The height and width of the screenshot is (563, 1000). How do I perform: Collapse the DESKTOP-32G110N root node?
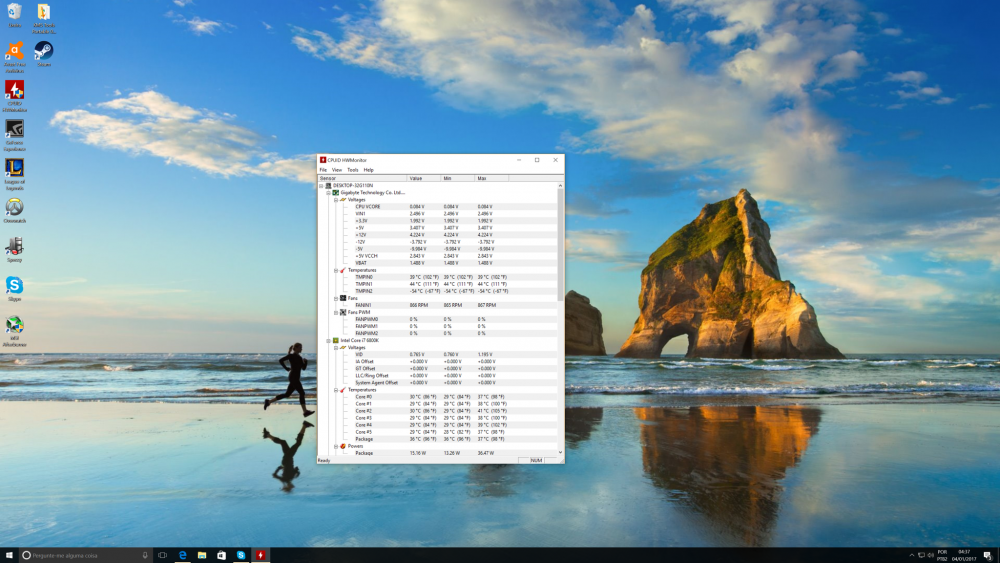point(322,185)
